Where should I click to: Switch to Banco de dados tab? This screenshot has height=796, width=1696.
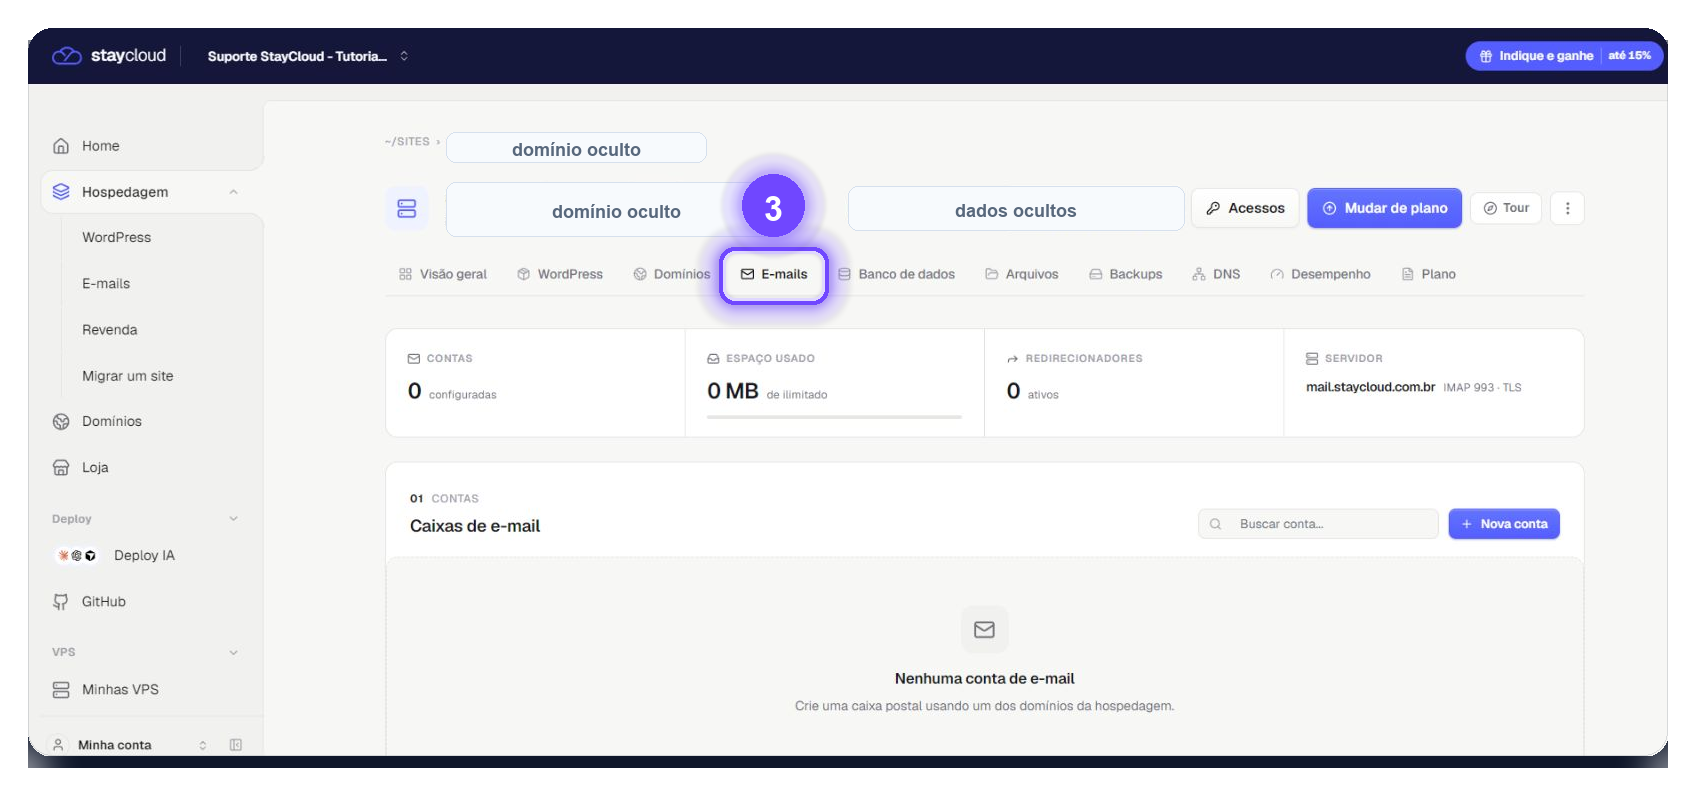coord(896,274)
